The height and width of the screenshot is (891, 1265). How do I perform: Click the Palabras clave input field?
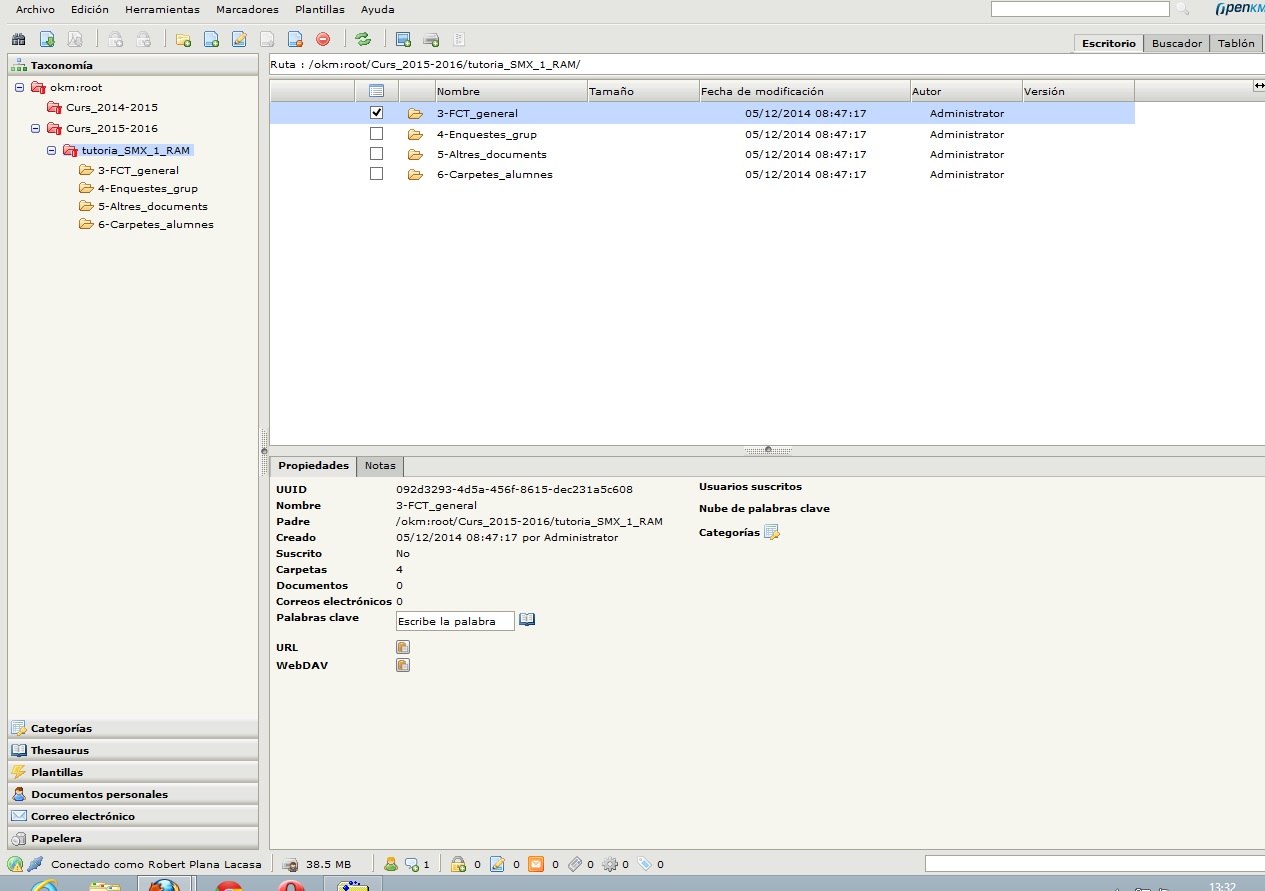tap(455, 621)
